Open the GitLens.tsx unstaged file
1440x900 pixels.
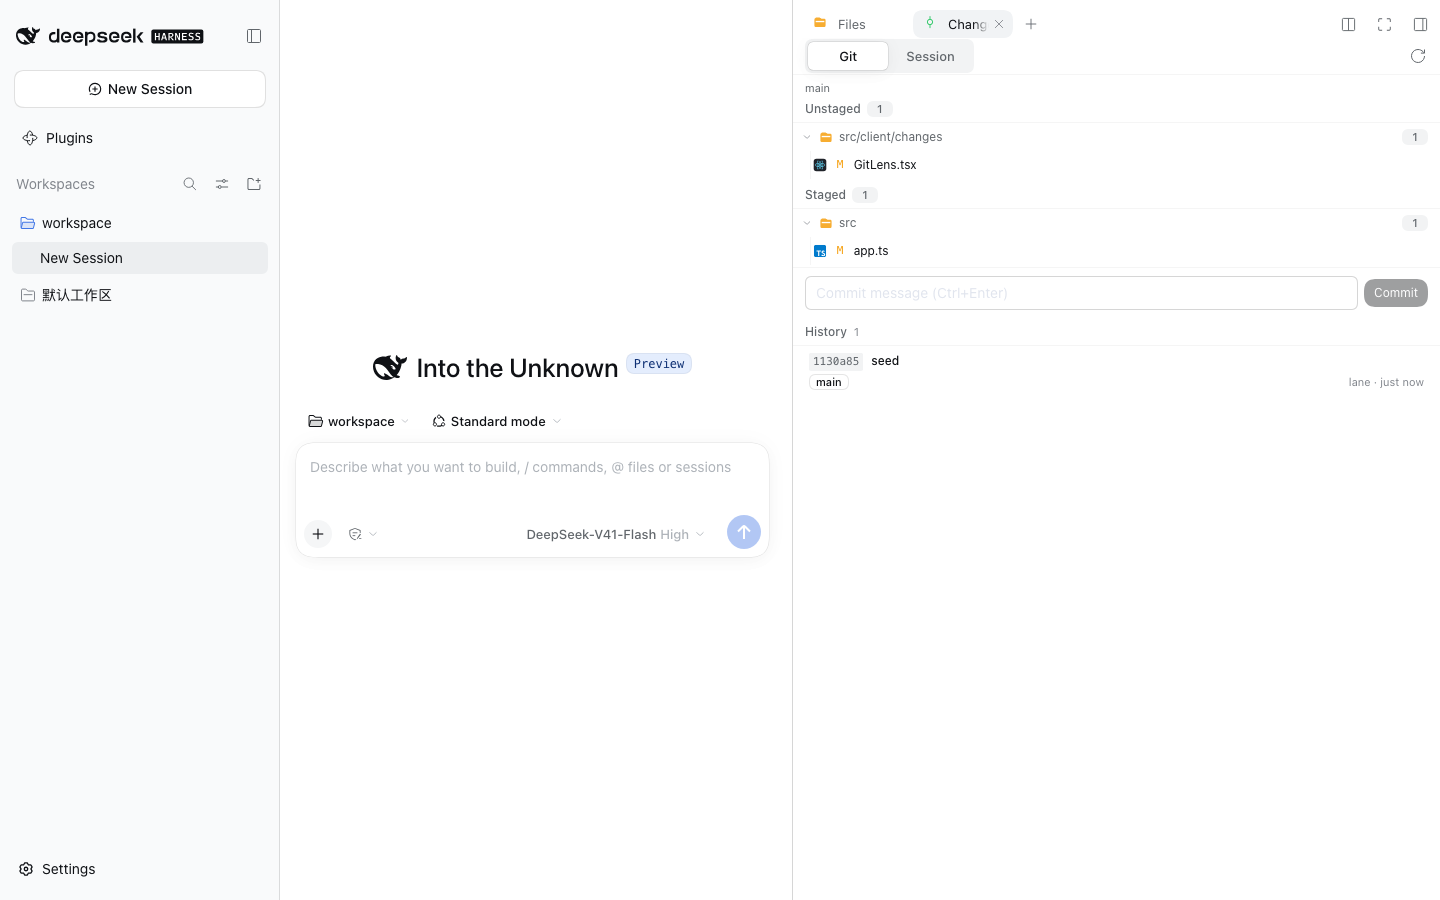pyautogui.click(x=1116, y=165)
